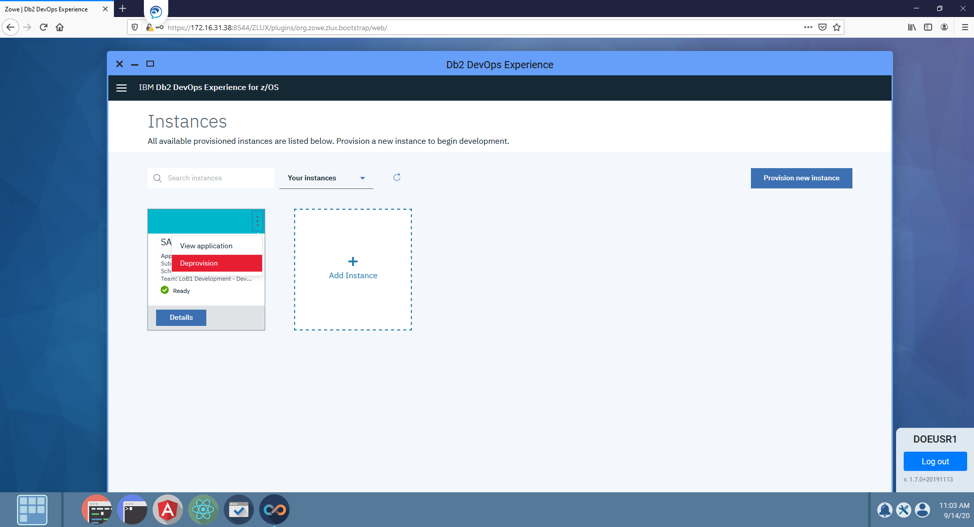This screenshot has height=527, width=974.
Task: Choose Deprovision from the context menu
Action: click(x=217, y=264)
